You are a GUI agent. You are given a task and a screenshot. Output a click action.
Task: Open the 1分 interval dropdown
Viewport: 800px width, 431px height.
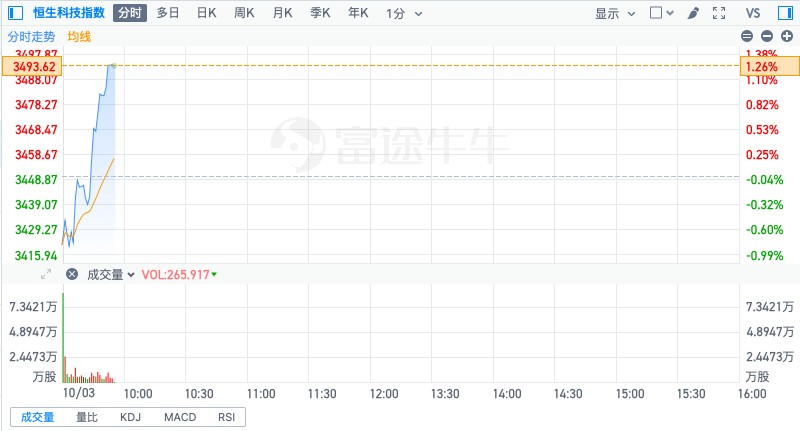(403, 13)
